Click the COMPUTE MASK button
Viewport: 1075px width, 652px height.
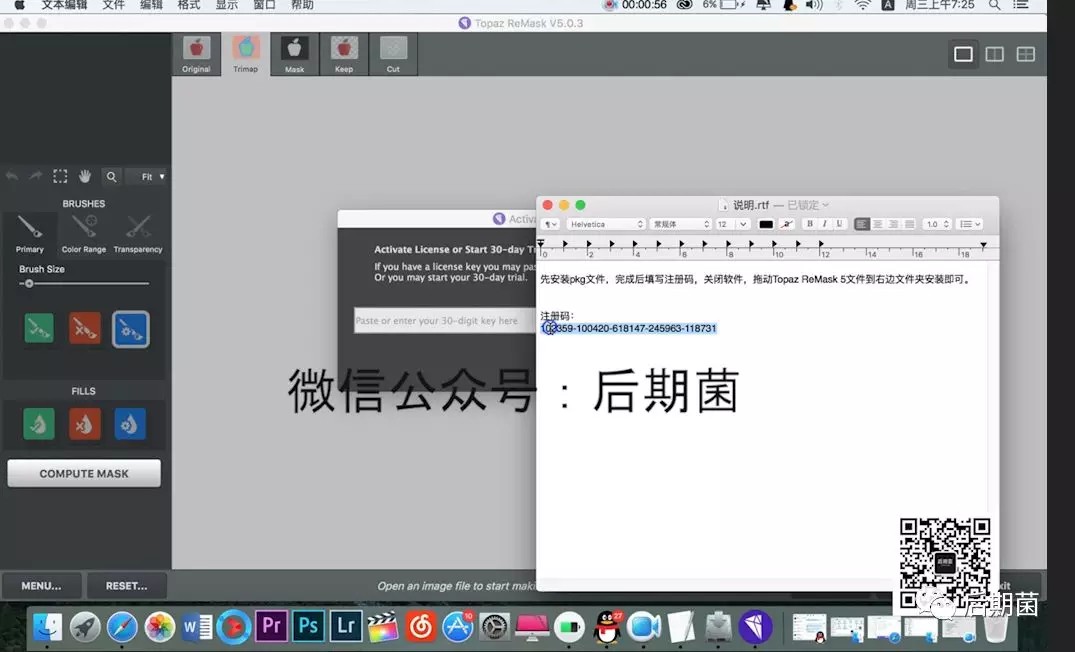click(x=84, y=473)
